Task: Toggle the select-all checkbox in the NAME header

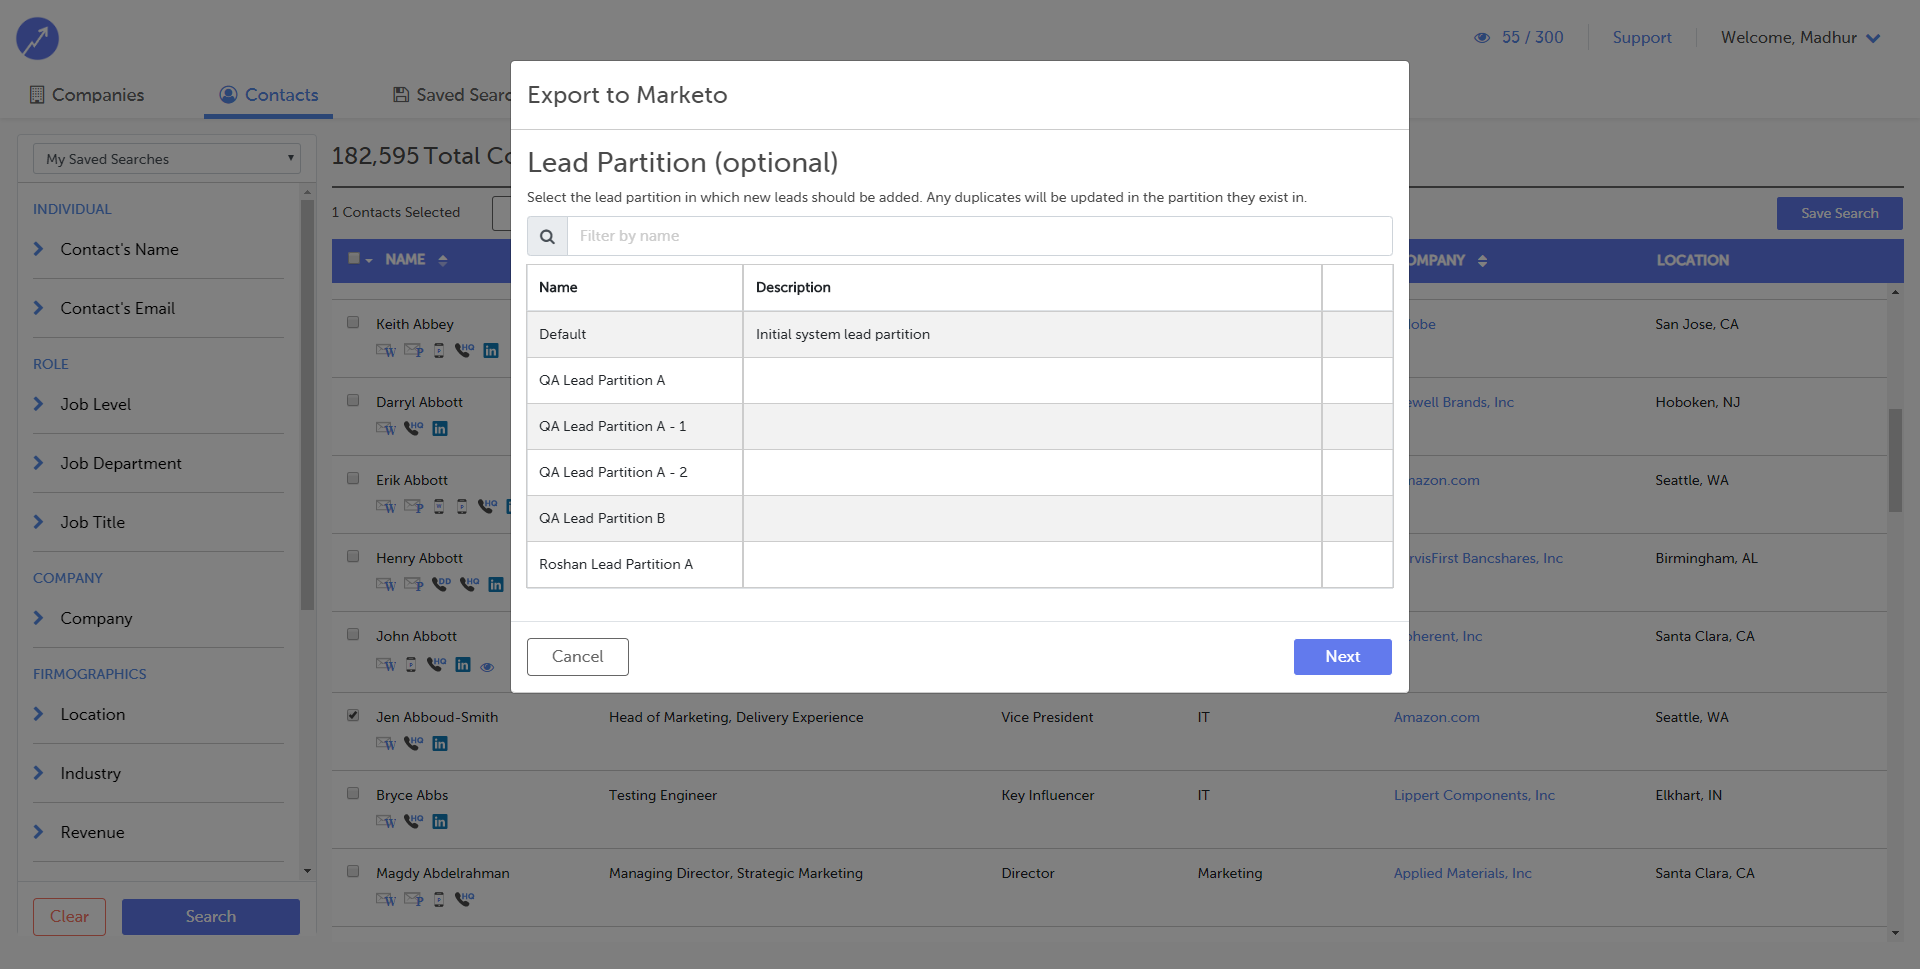Action: coord(354,258)
